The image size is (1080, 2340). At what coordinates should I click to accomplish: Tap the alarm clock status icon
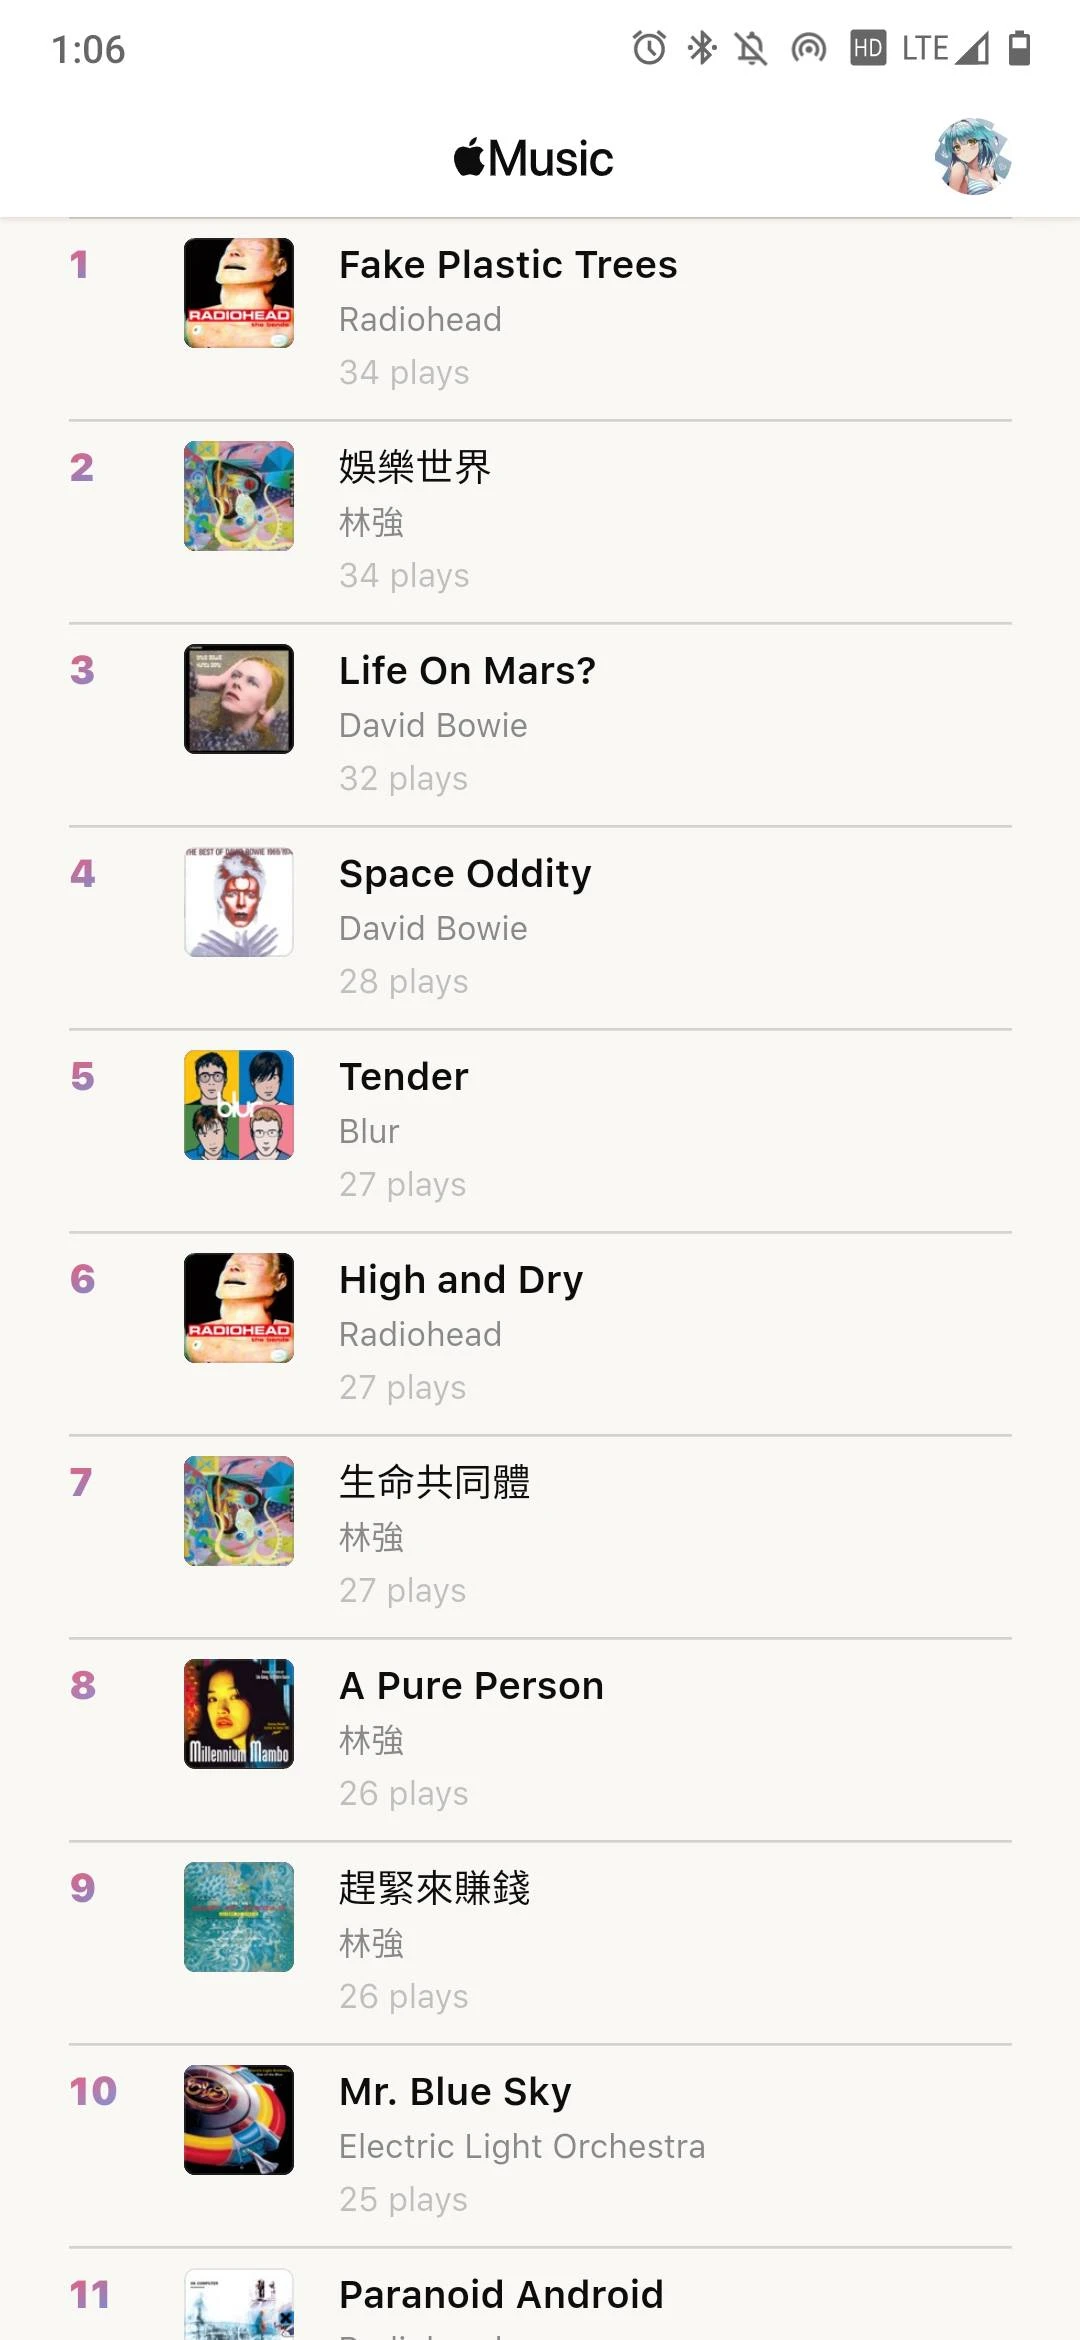(x=649, y=47)
